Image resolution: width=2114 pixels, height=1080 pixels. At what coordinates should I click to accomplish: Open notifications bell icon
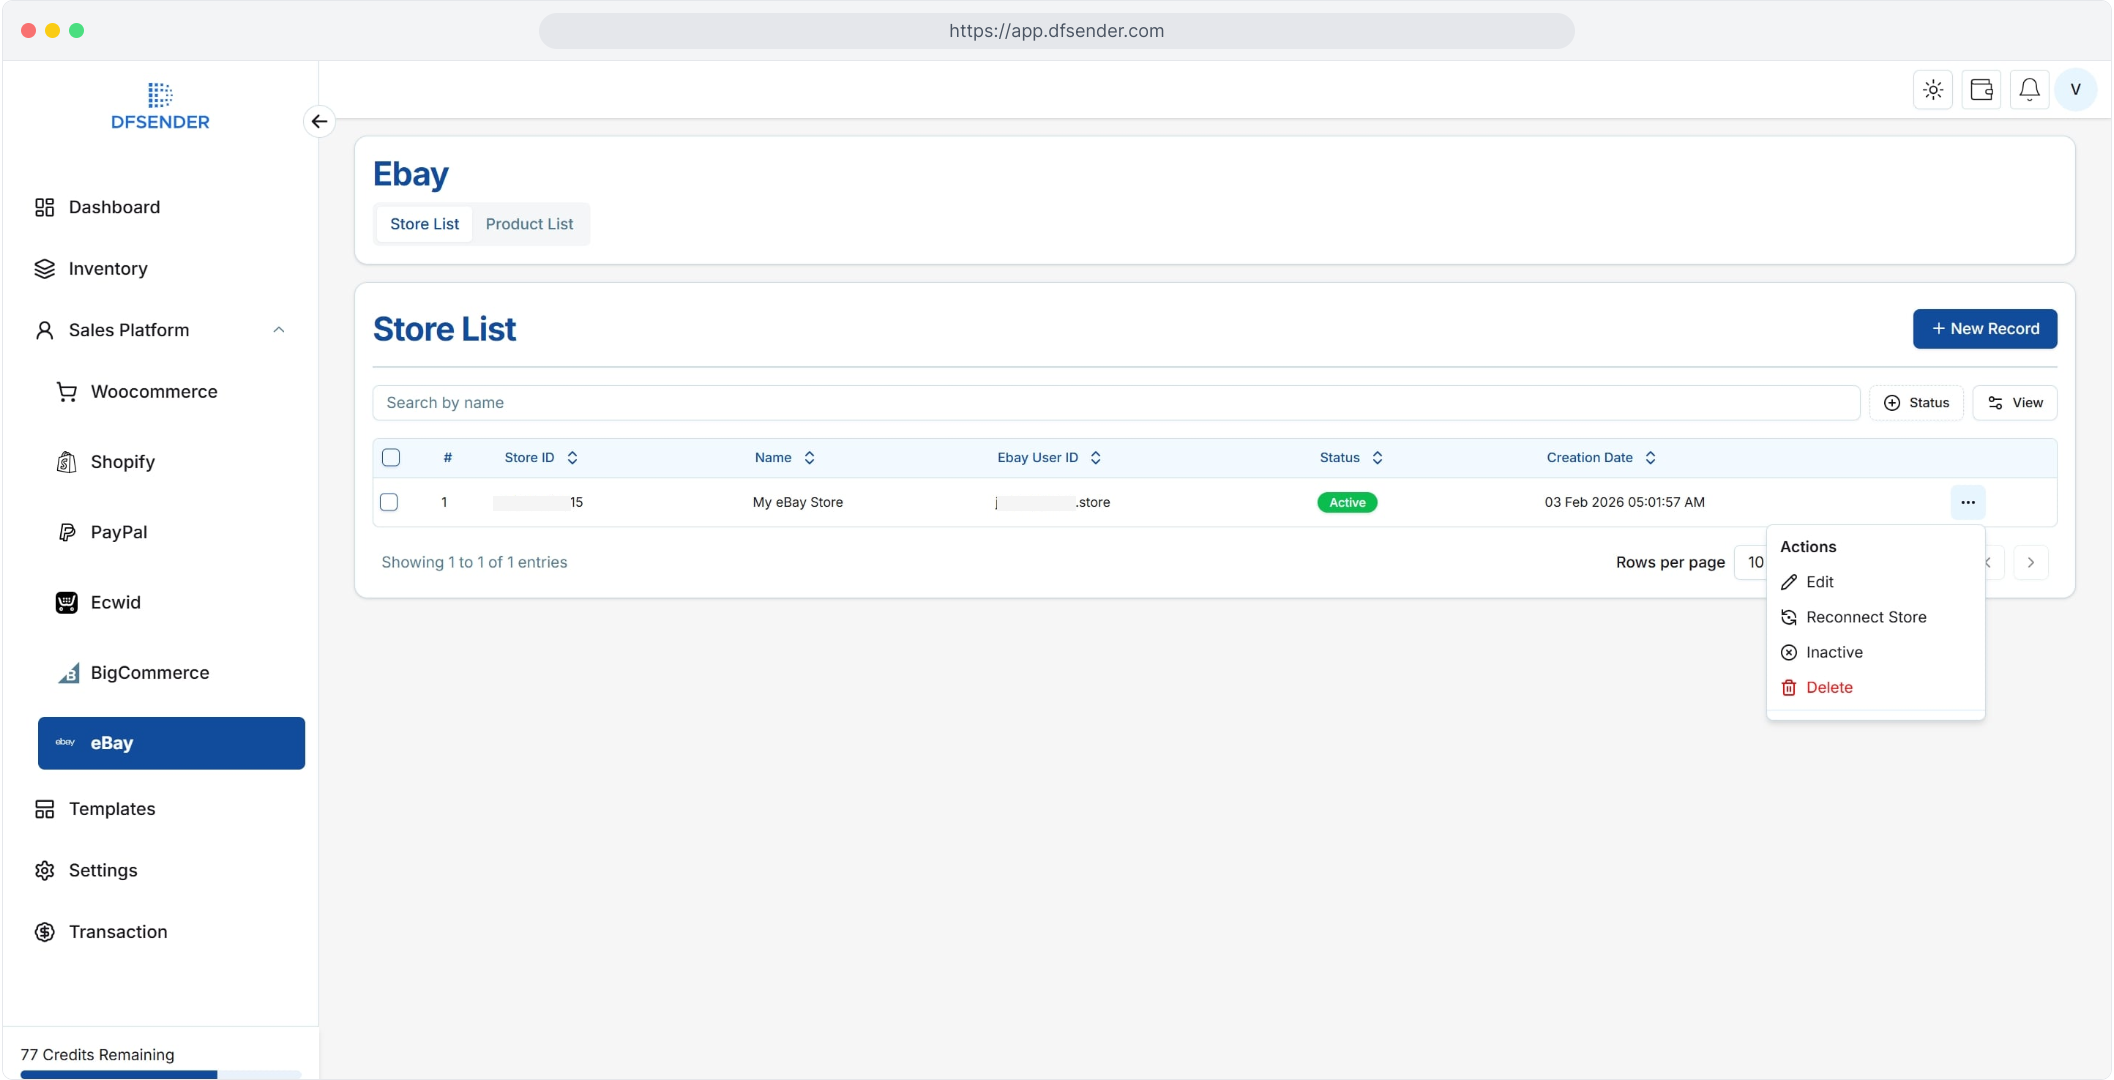[2029, 90]
